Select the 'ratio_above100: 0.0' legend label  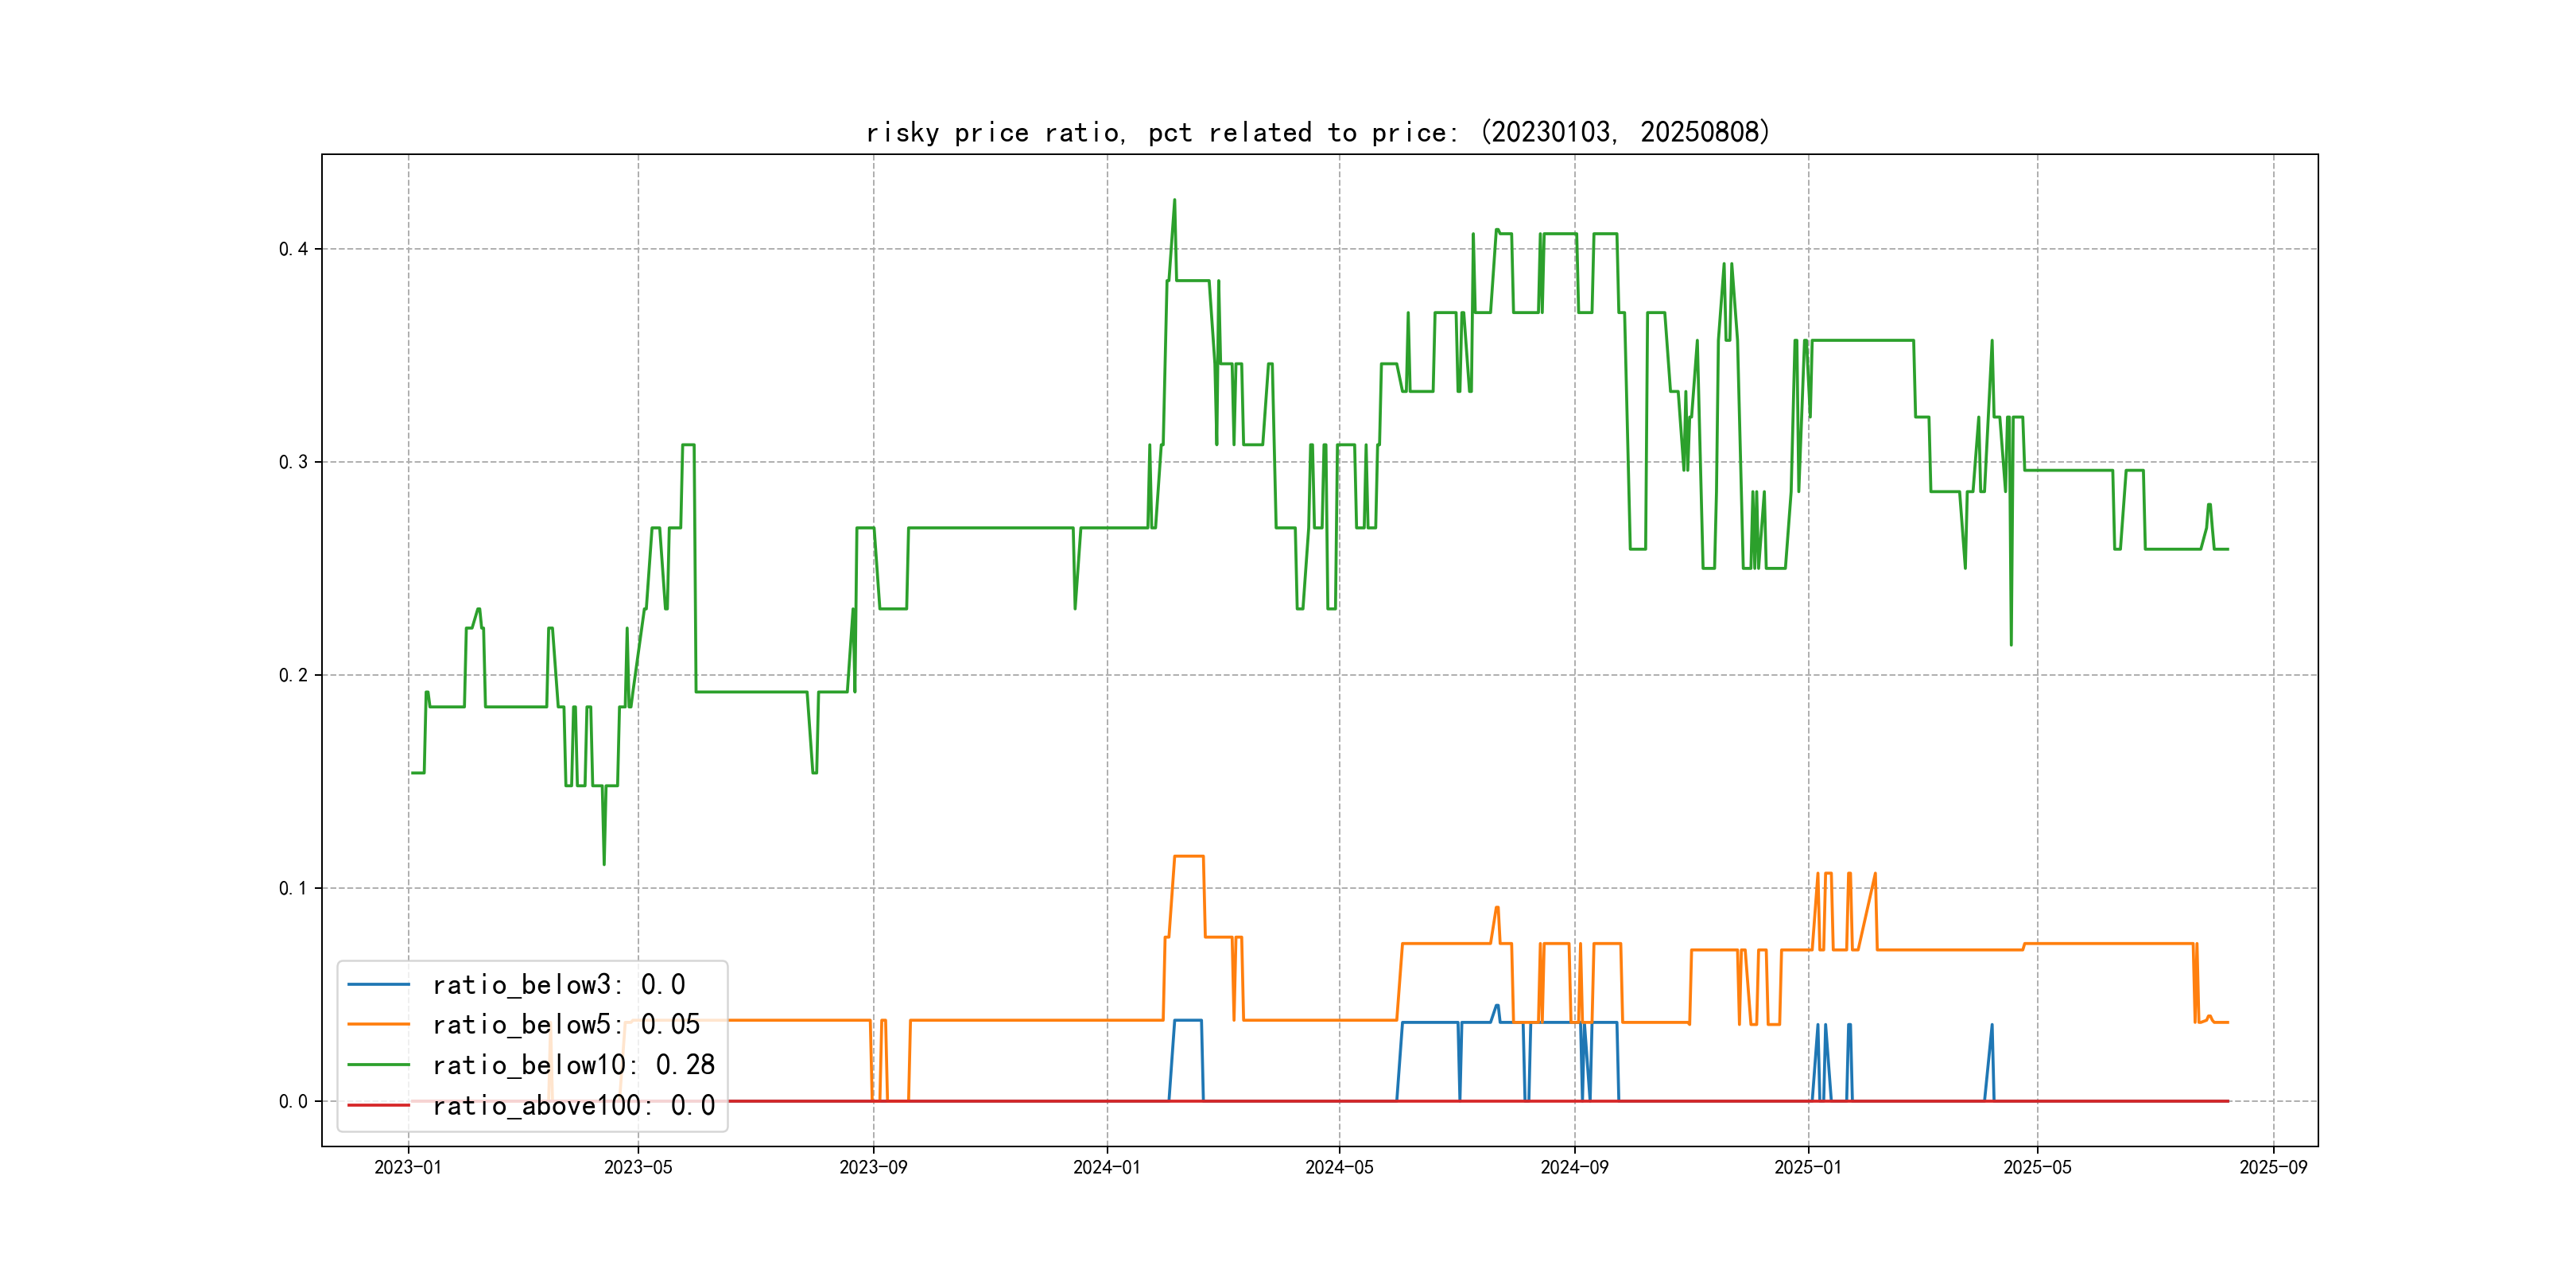pyautogui.click(x=573, y=1105)
